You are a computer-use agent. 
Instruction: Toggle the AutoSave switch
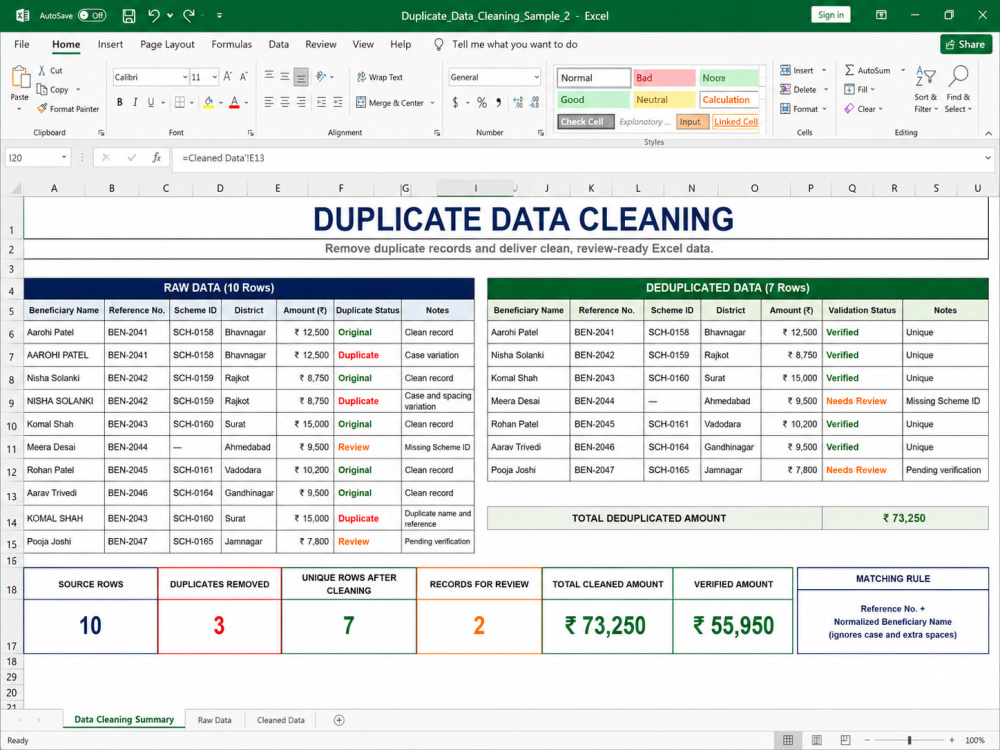[92, 15]
